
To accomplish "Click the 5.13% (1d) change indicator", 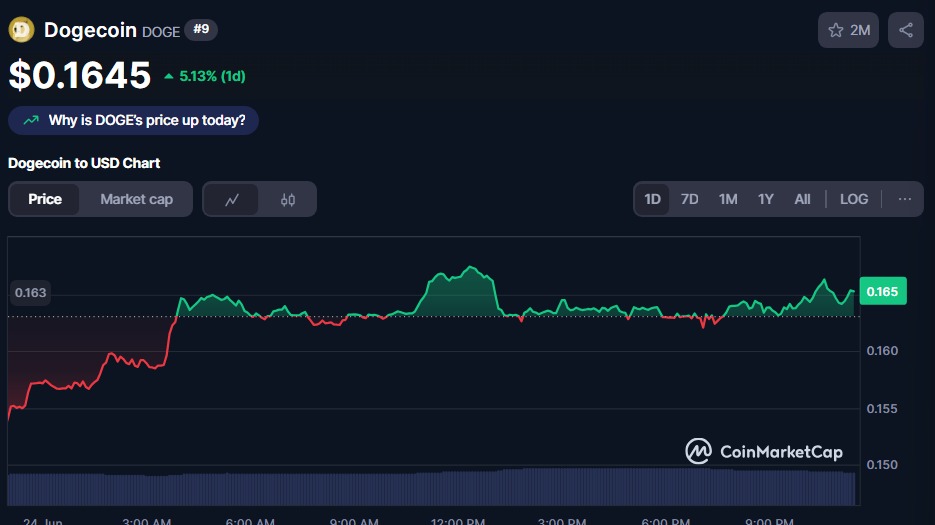I will (x=205, y=76).
